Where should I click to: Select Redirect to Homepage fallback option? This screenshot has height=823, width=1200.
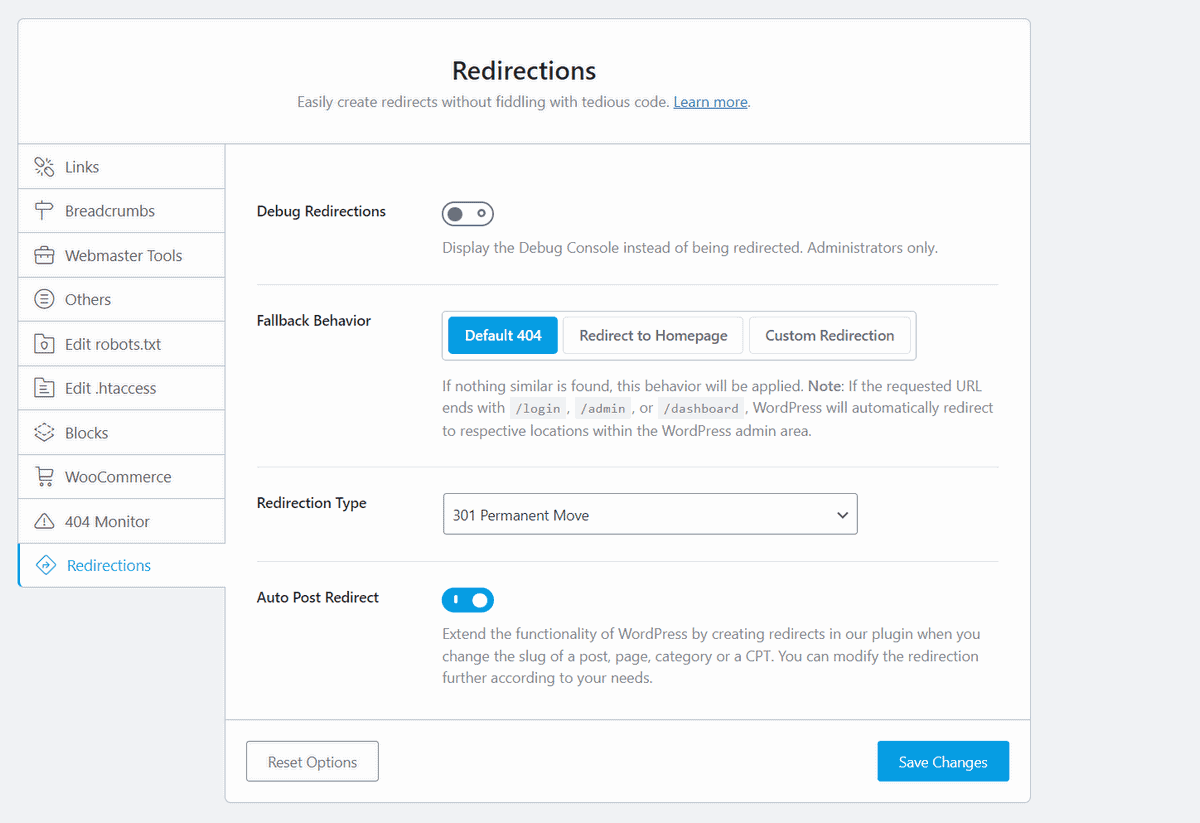pyautogui.click(x=653, y=335)
